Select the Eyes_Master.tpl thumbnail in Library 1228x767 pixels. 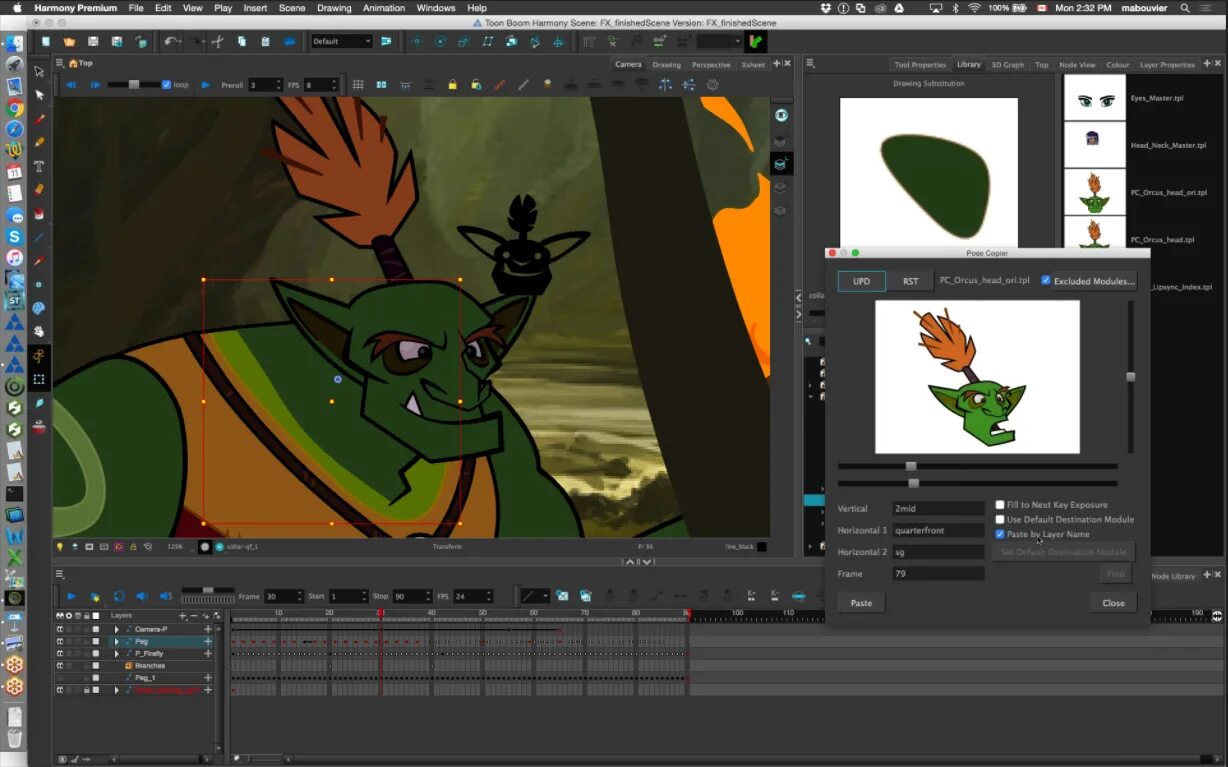[1095, 99]
